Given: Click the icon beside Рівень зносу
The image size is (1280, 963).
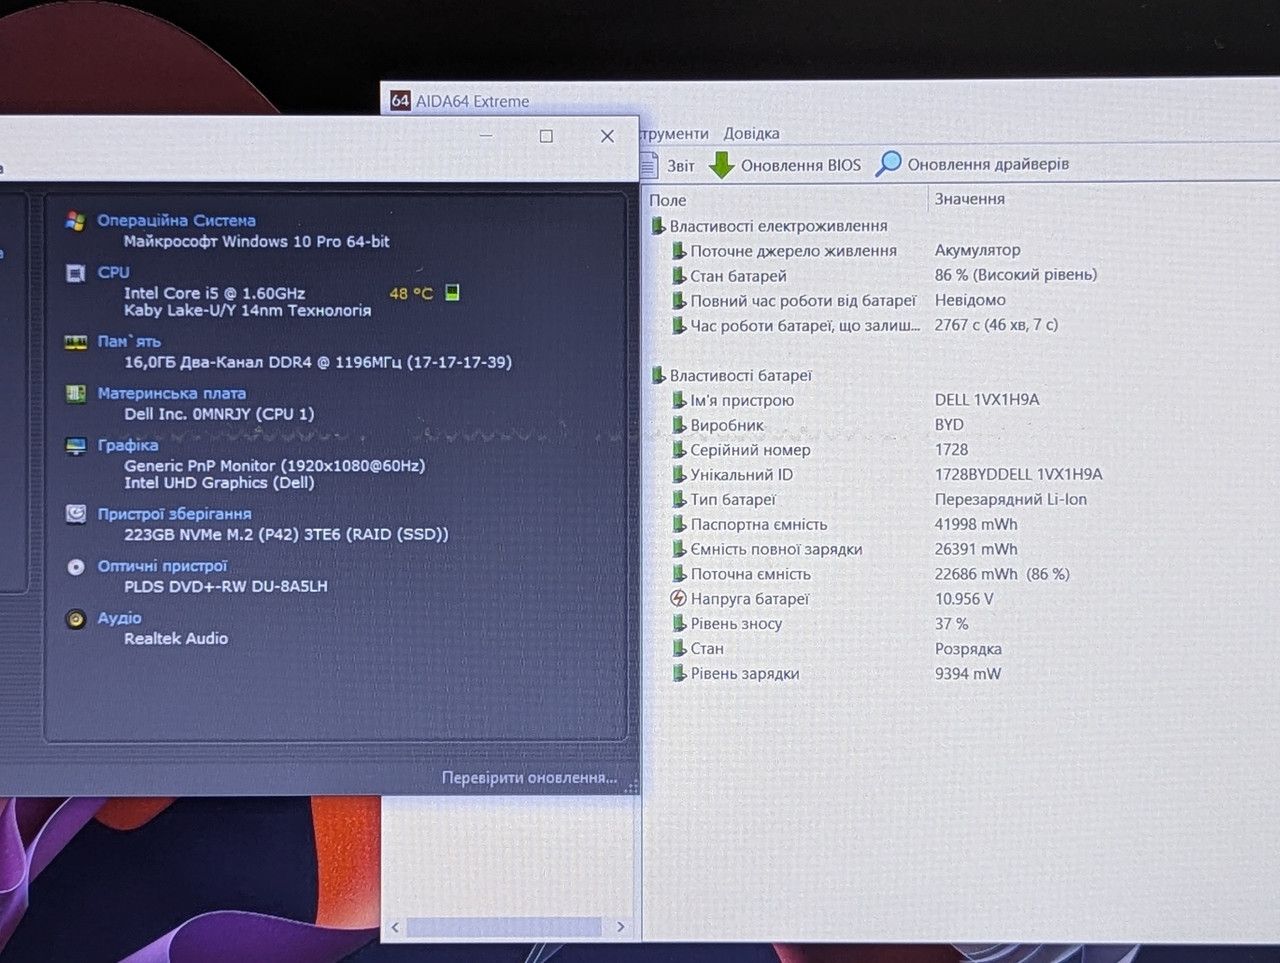Looking at the screenshot, I should [679, 623].
